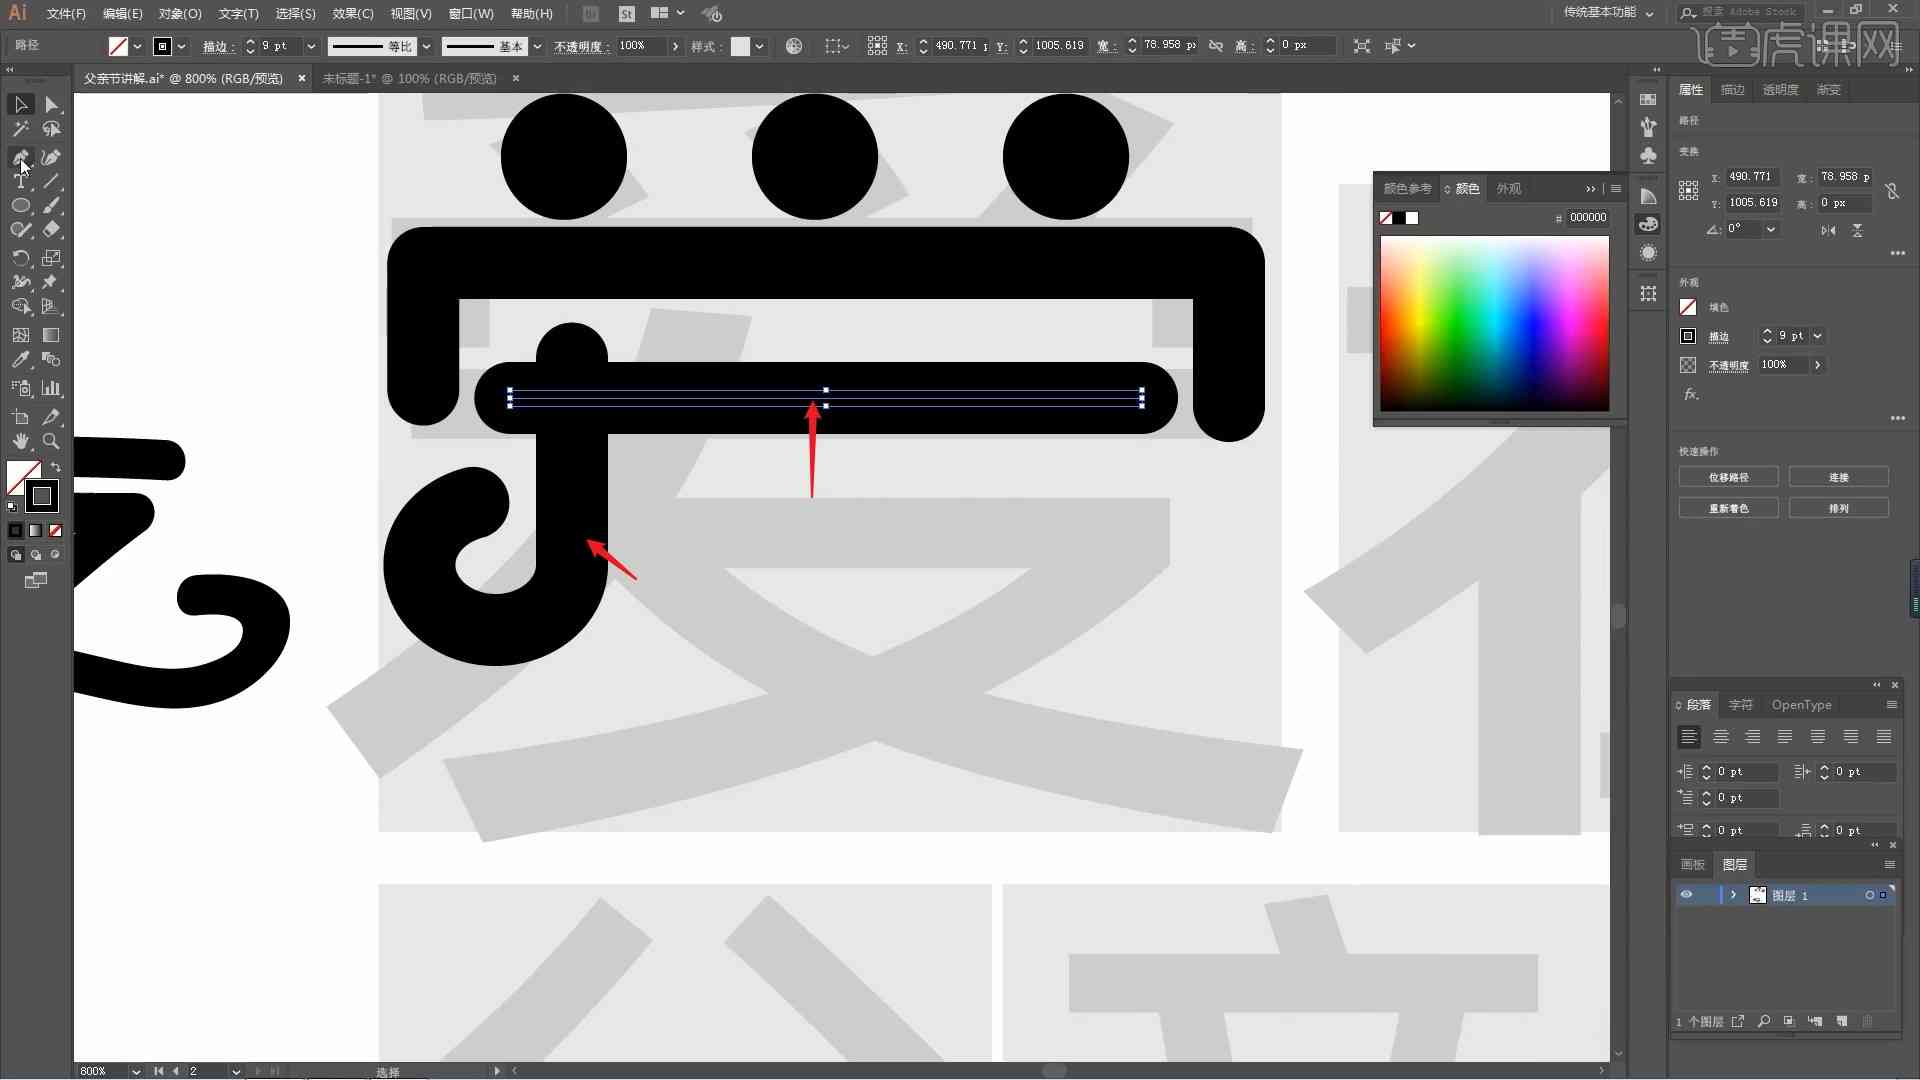Click 排列 quick action button

pos(1840,508)
